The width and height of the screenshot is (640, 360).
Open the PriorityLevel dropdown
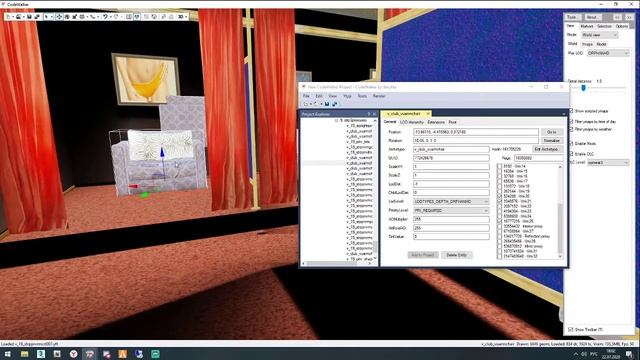(451, 211)
